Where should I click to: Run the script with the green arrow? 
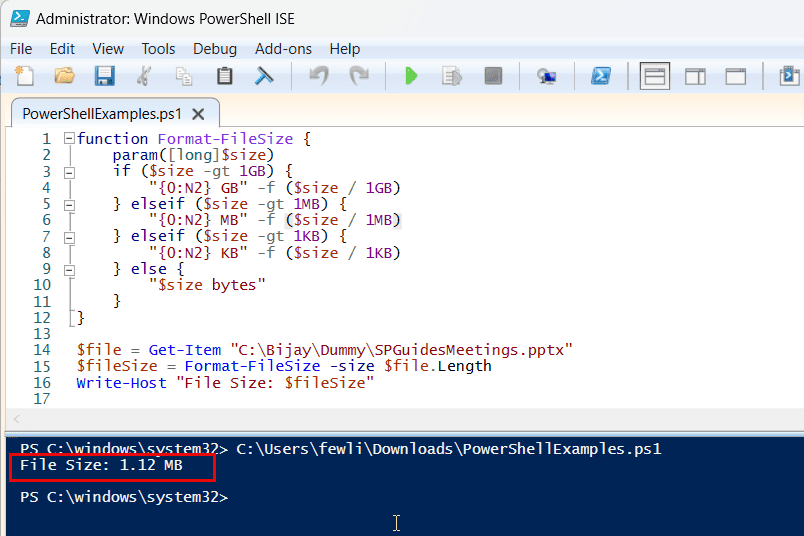click(x=411, y=76)
